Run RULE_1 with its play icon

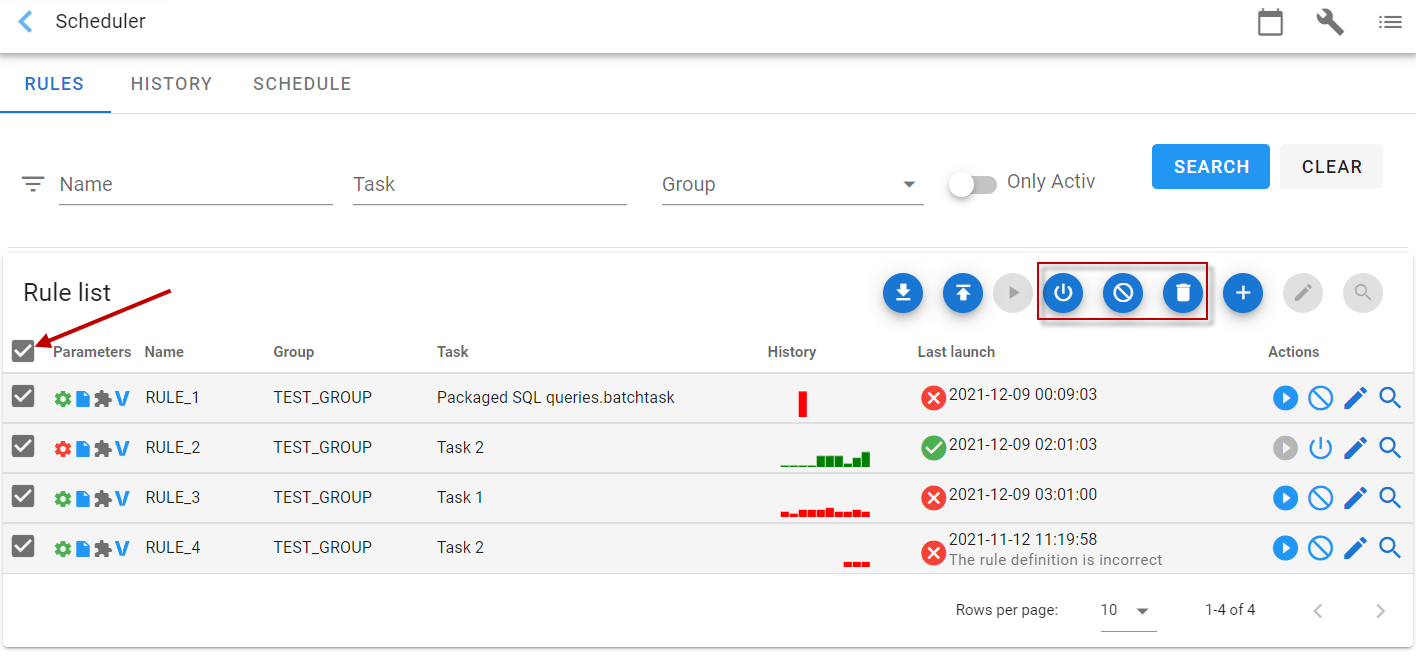click(1285, 398)
